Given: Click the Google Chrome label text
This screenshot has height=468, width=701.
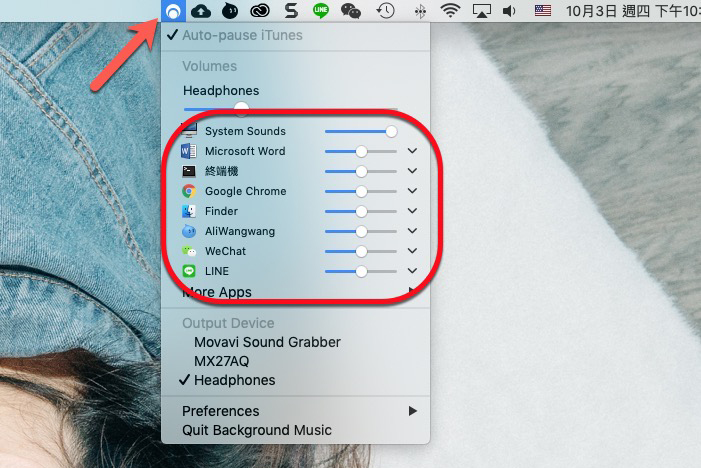Looking at the screenshot, I should pos(245,191).
